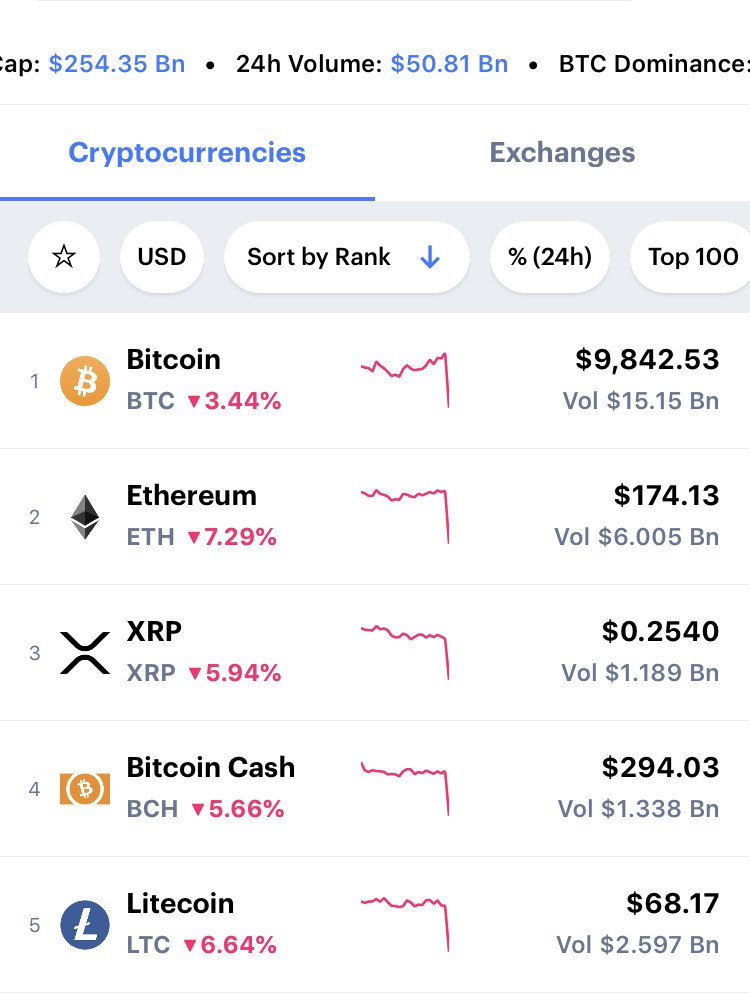Open the 24h Volume $50.81 Bn link
Image resolution: width=750 pixels, height=995 pixels.
[x=449, y=64]
